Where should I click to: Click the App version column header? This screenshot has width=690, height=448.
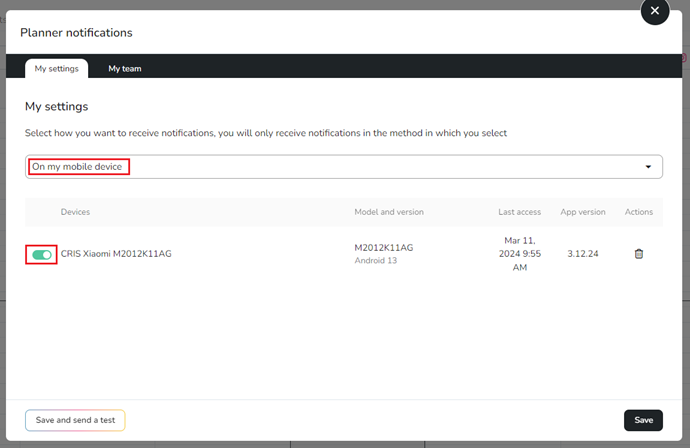point(583,212)
